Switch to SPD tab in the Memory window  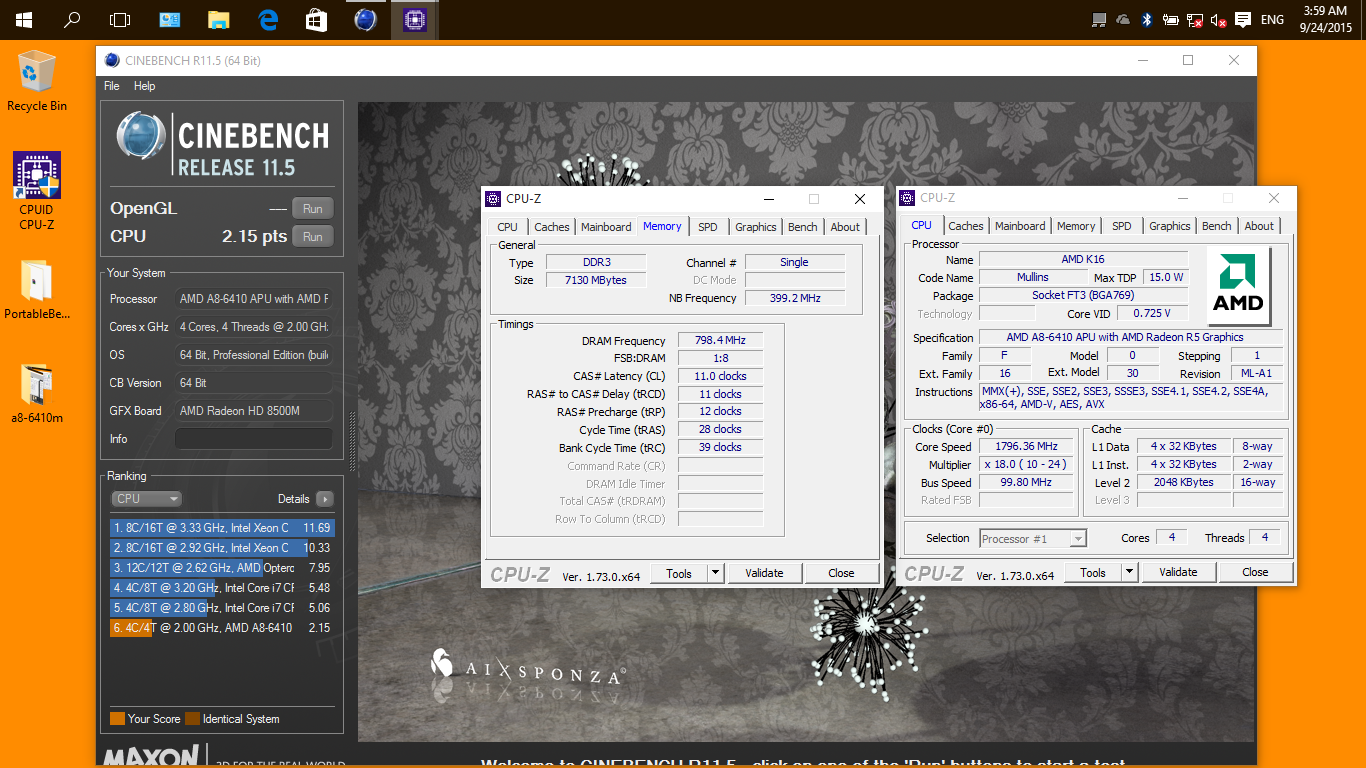708,227
